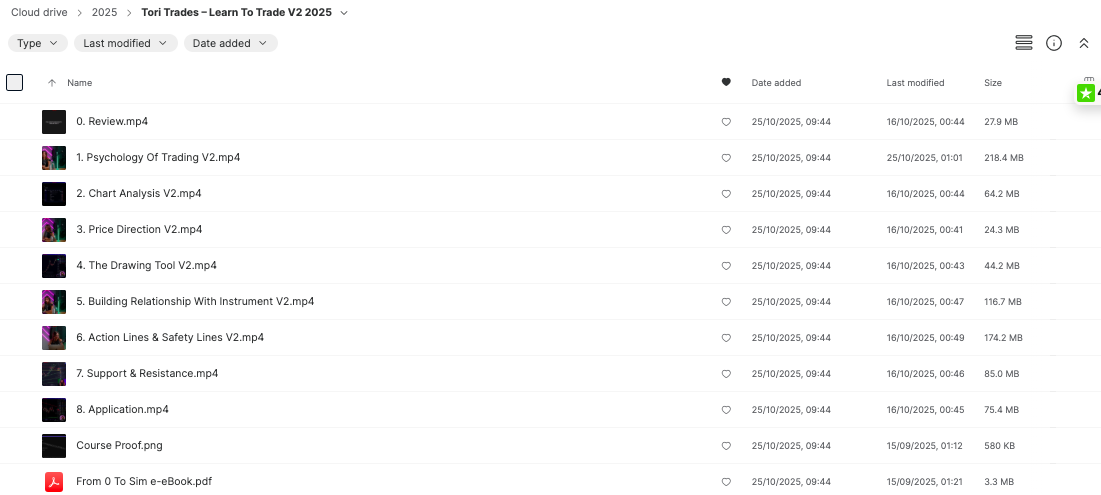Favourite the 0. Review.mp4 file
1101x495 pixels.
tap(726, 122)
